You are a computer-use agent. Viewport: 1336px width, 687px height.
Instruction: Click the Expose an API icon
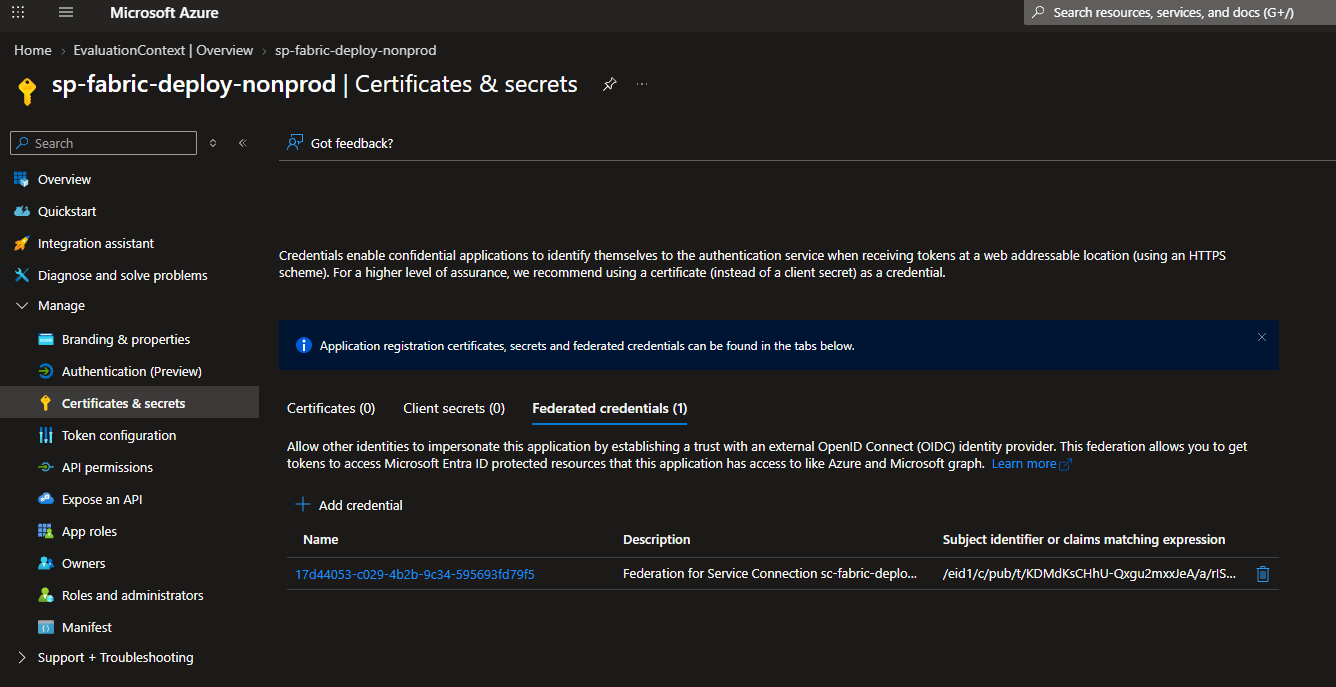45,499
